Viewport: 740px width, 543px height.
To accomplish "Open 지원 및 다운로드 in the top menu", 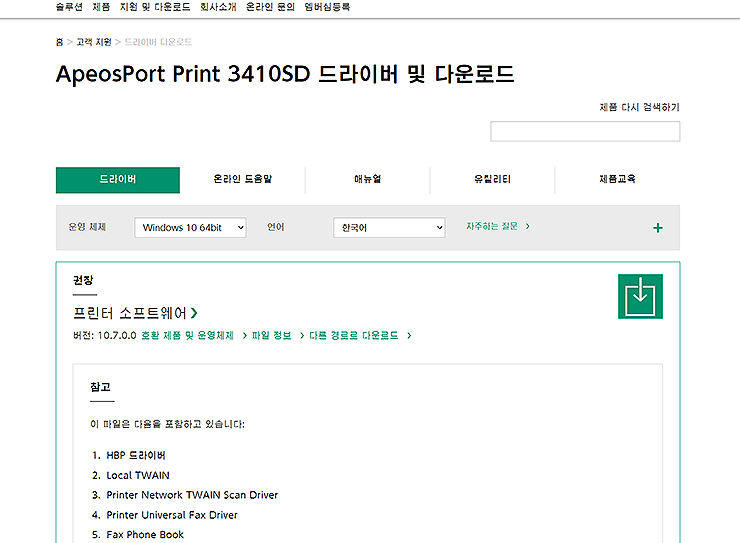I will point(155,7).
